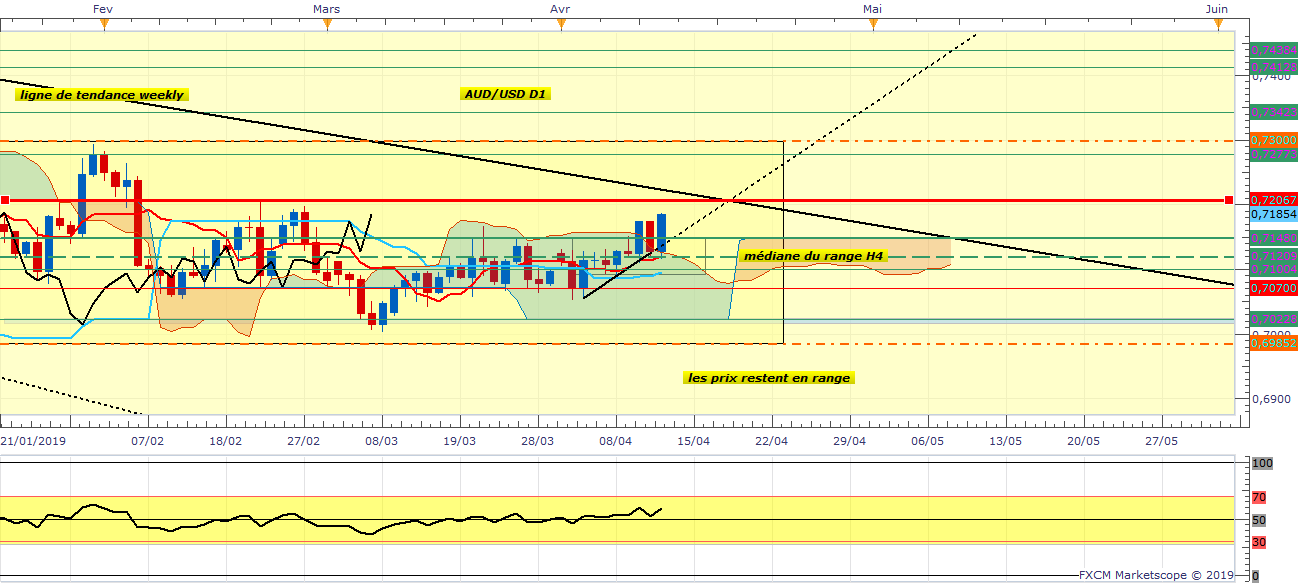Click the RSI 70 level label

click(1260, 497)
